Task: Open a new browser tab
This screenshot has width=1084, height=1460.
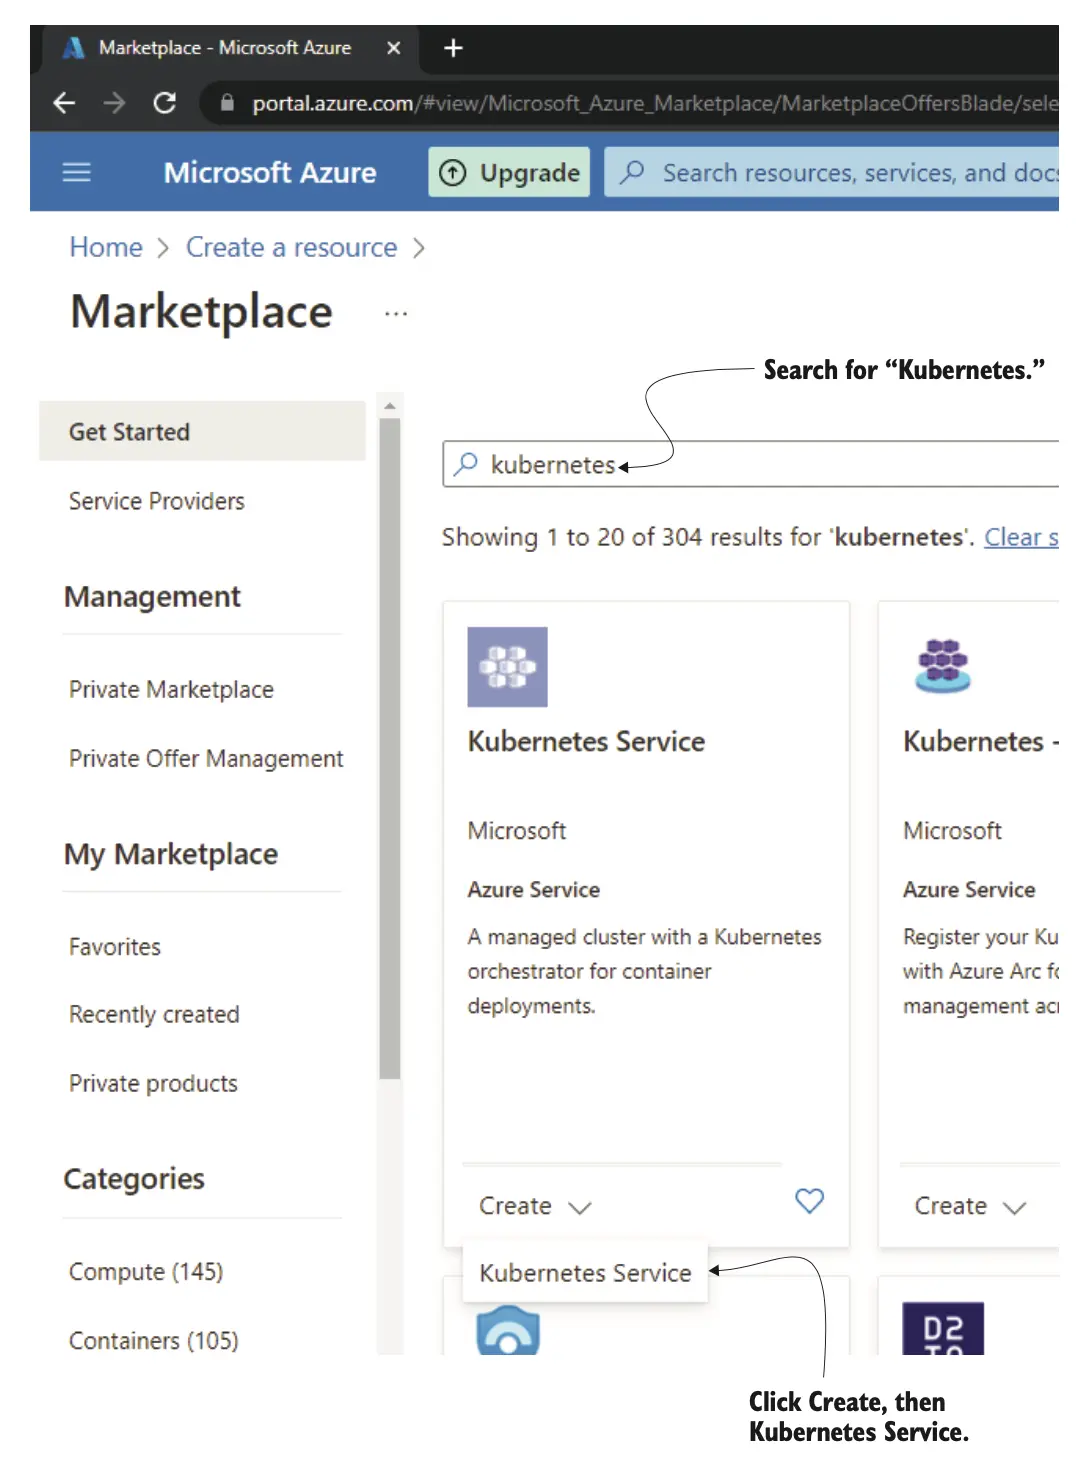Action: click(453, 48)
